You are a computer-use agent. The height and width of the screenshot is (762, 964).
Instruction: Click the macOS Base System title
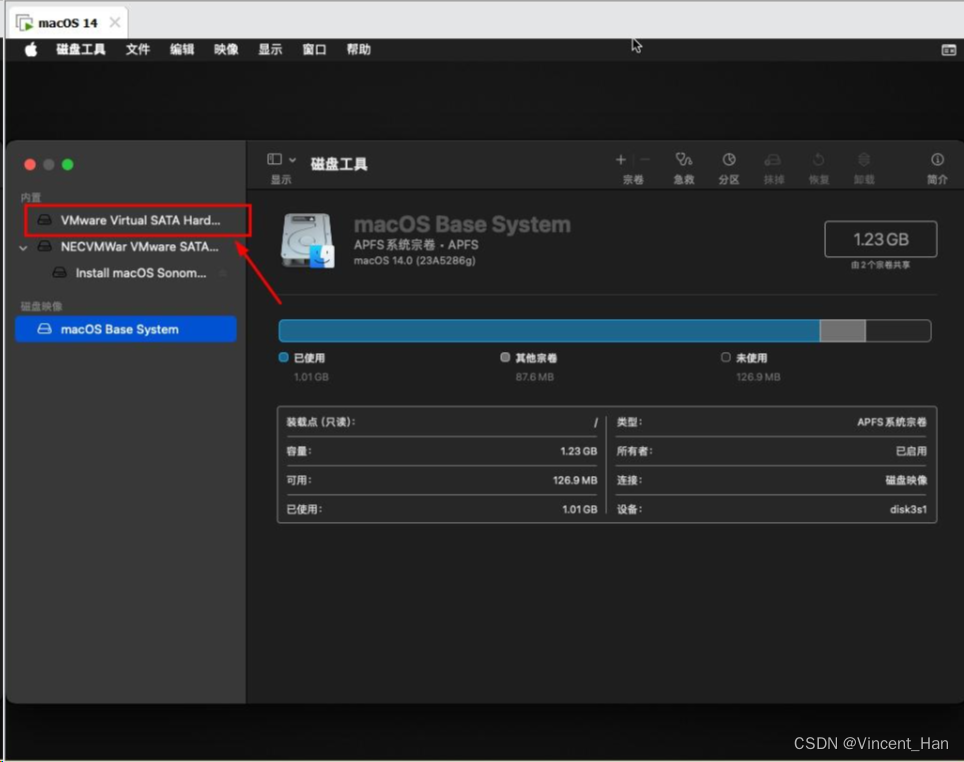coord(462,224)
